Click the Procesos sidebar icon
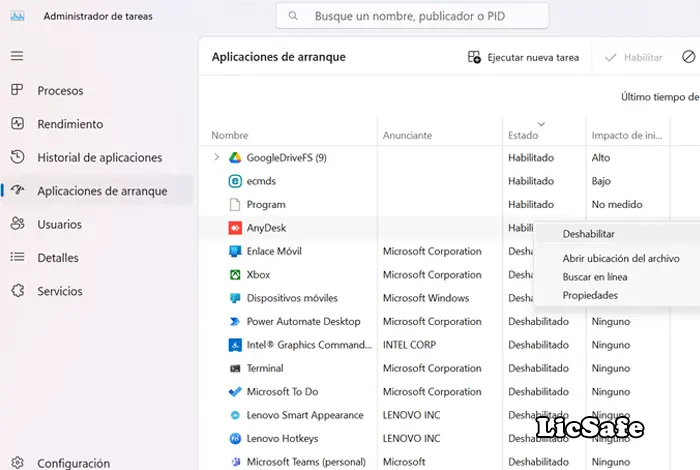Viewport: 700px width, 470px height. click(17, 90)
